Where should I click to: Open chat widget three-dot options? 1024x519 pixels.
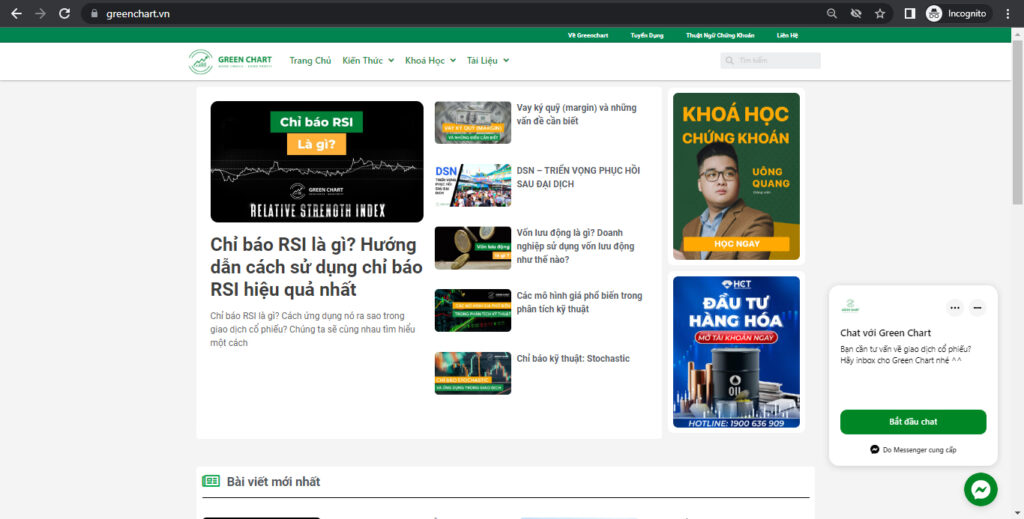tap(955, 307)
